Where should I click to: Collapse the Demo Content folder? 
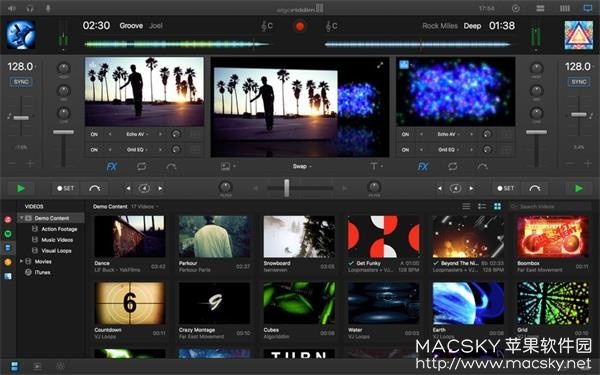coord(22,218)
